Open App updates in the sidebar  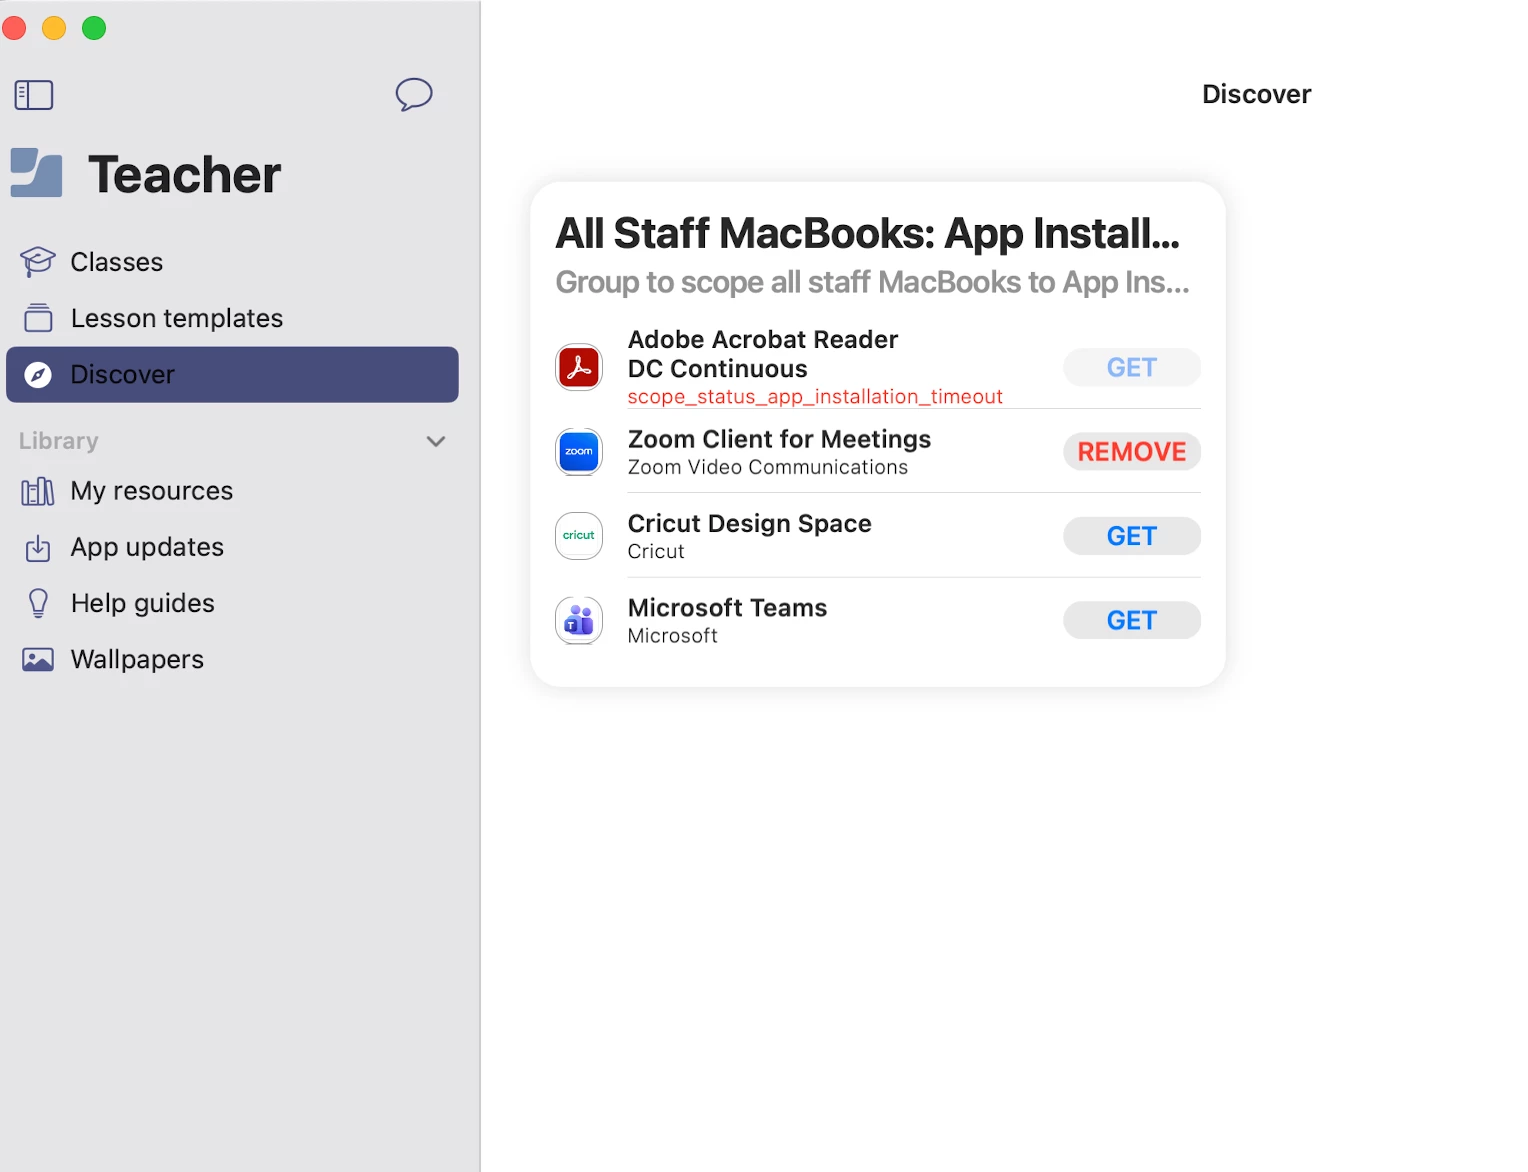click(232, 548)
